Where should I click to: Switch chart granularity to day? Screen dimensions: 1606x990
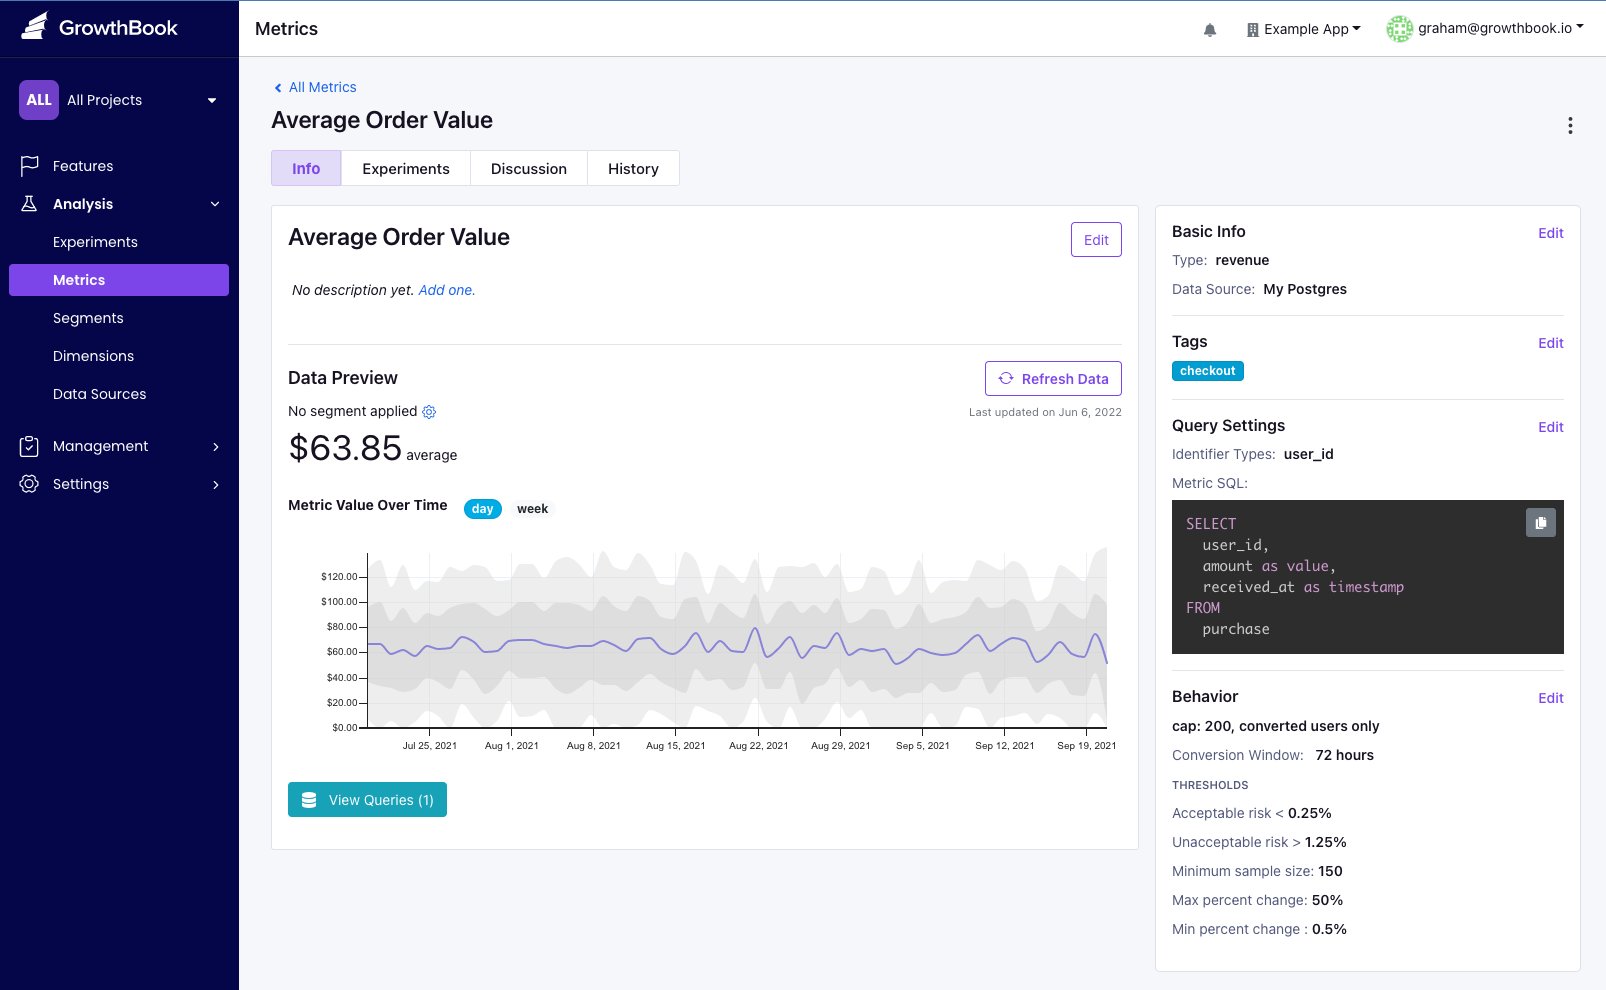coord(483,509)
